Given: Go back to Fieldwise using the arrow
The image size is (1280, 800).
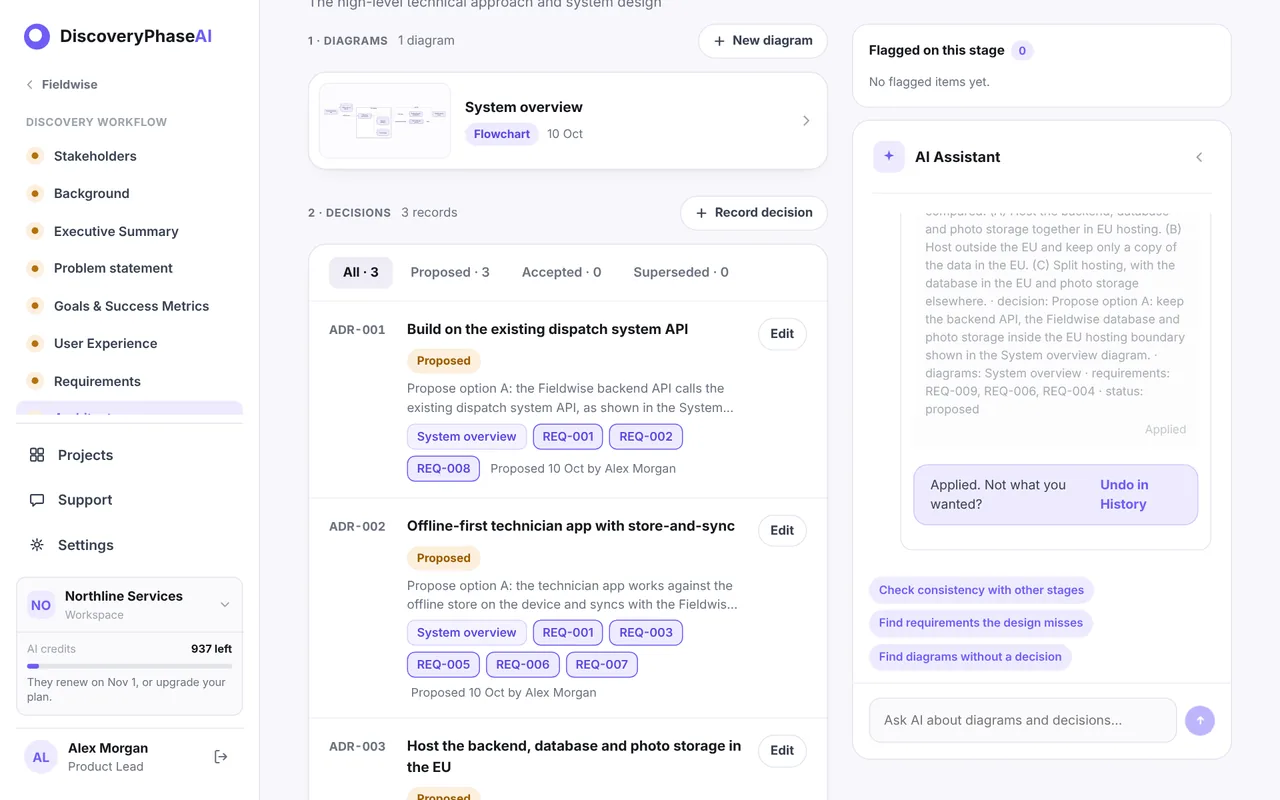Looking at the screenshot, I should 30,85.
